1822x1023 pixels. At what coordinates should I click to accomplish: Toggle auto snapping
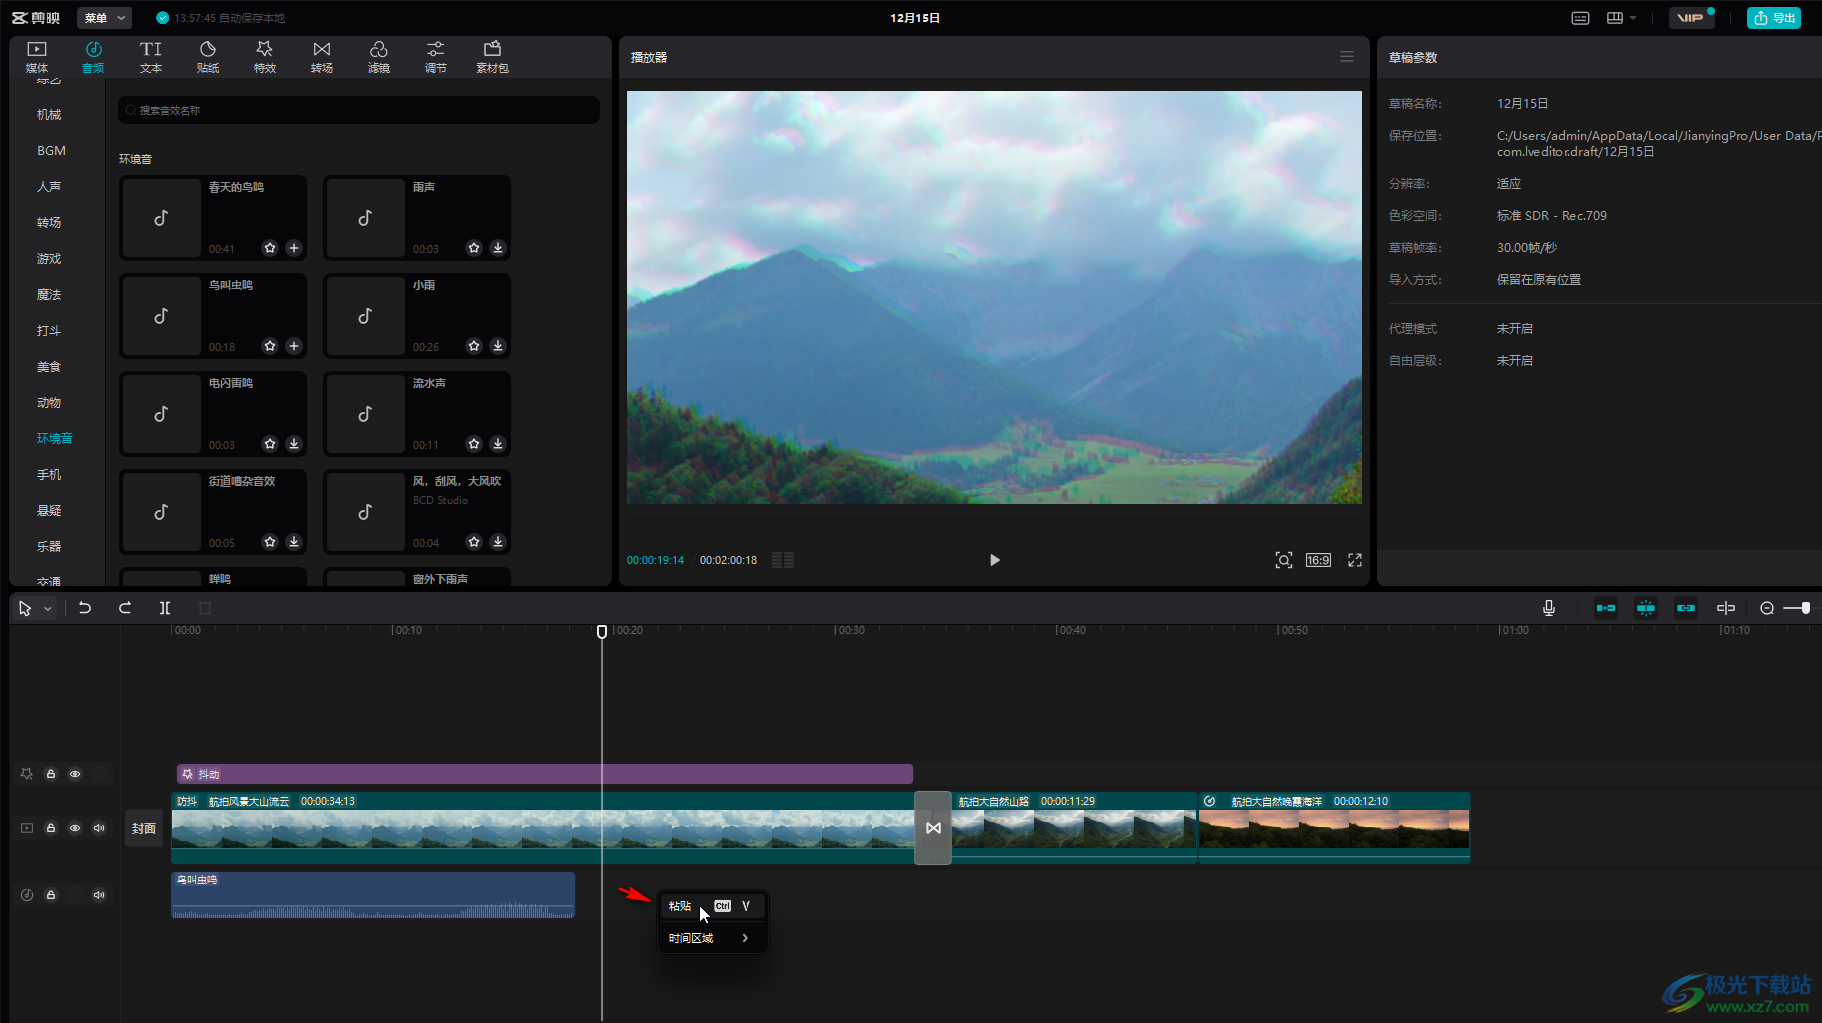point(1646,608)
